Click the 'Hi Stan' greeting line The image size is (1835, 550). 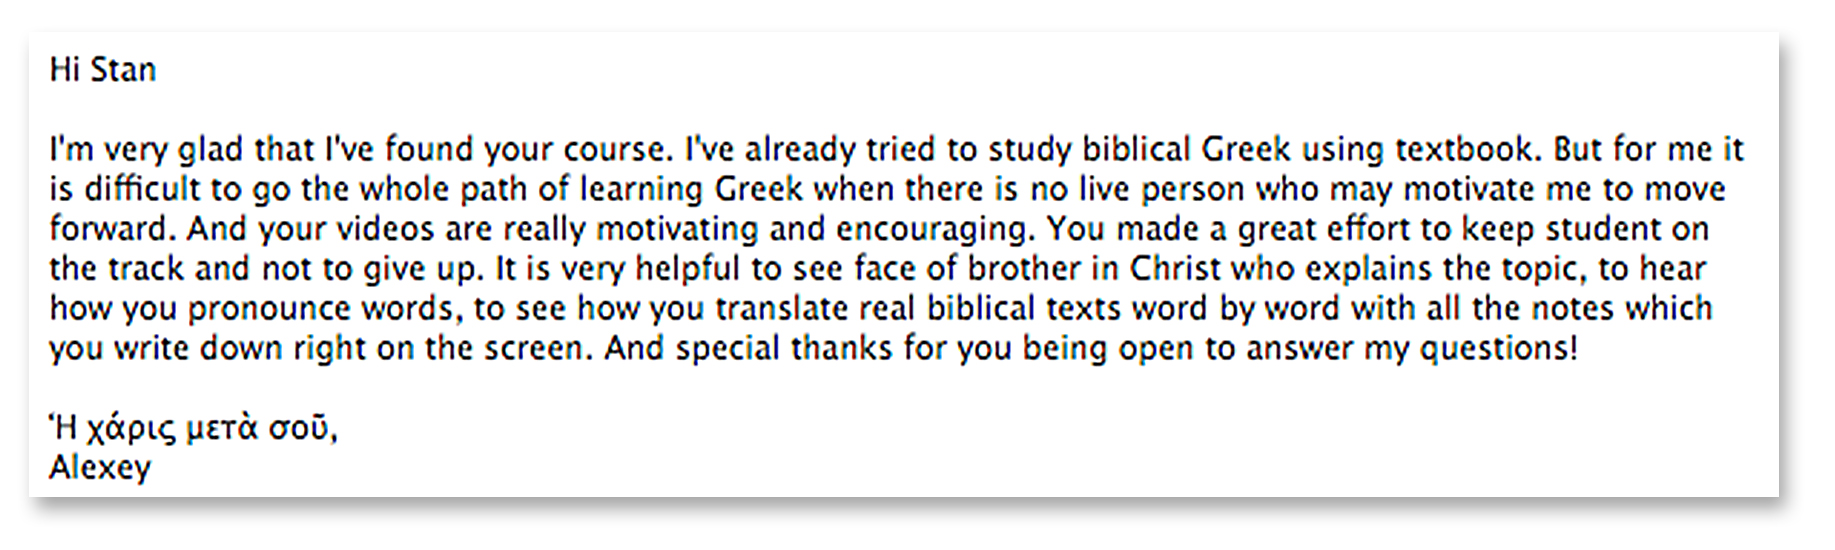[103, 70]
